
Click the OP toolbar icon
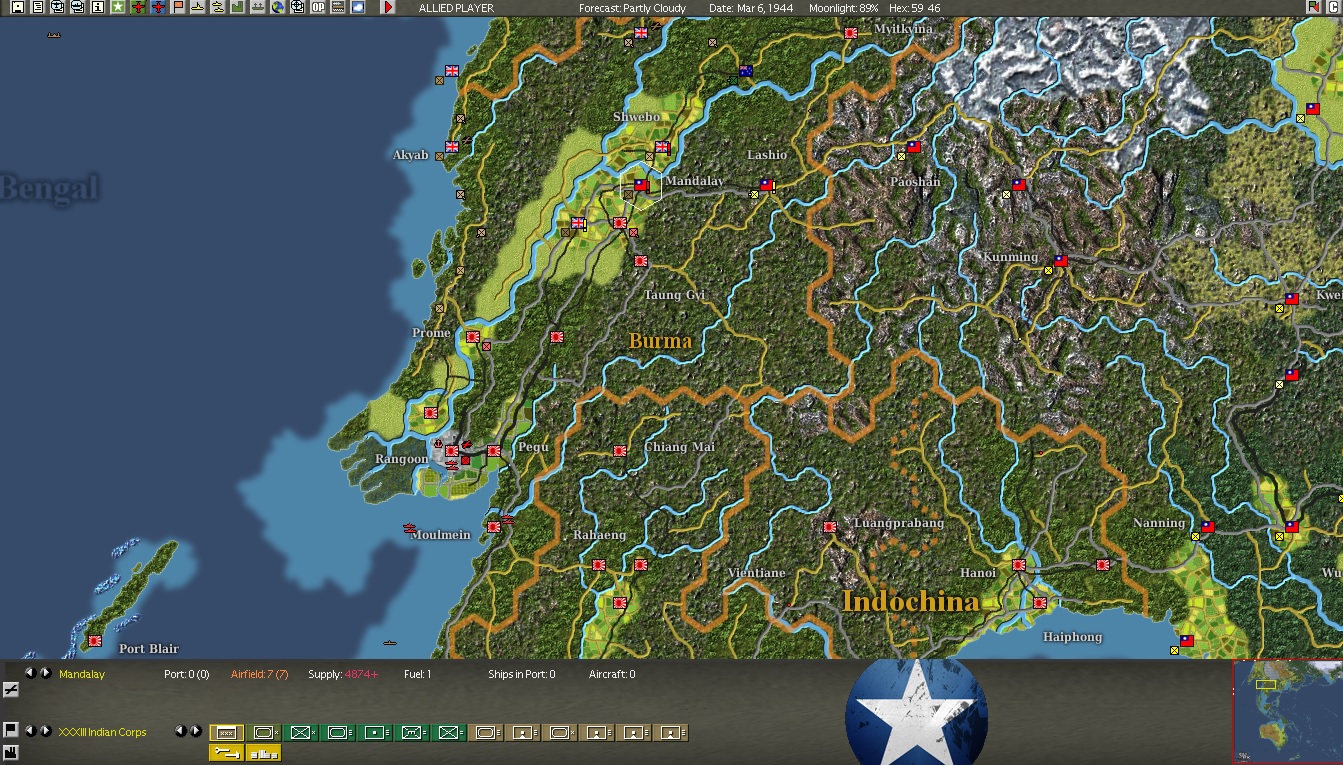point(317,7)
